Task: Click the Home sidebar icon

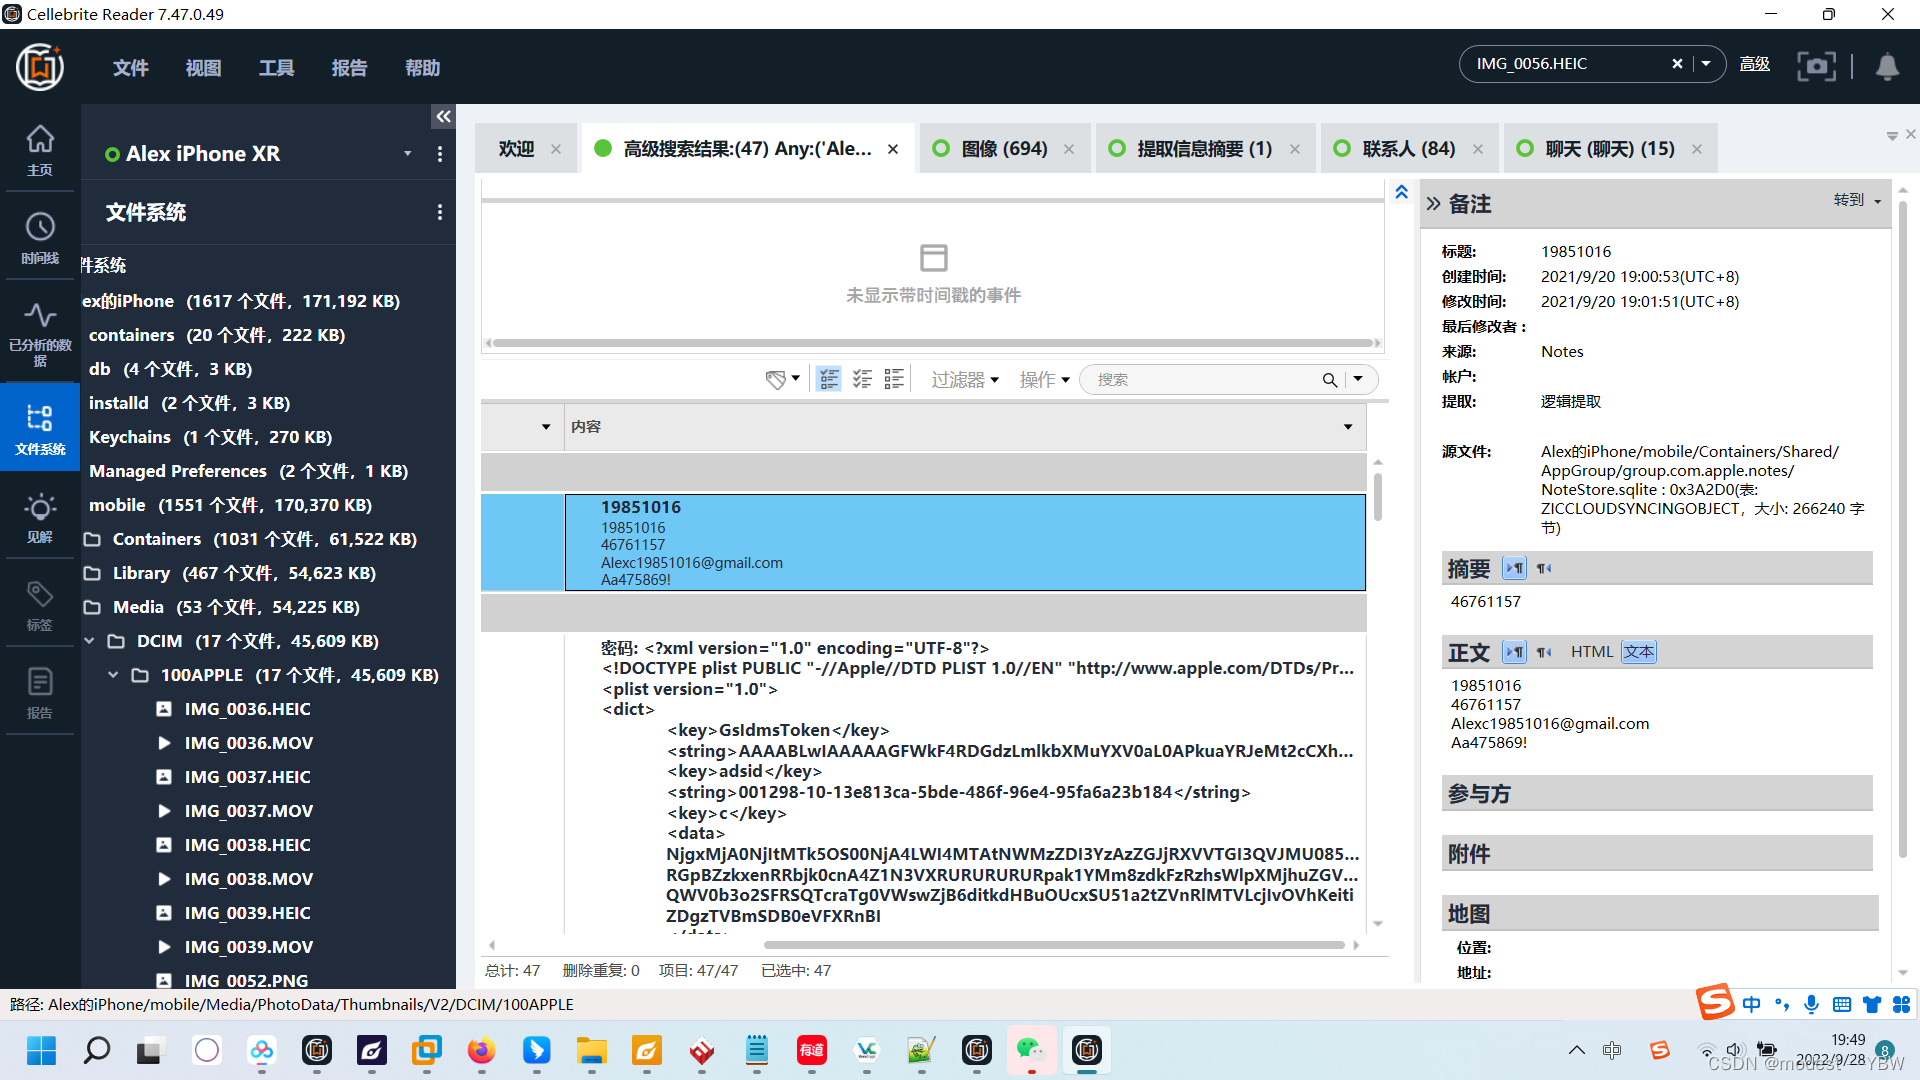Action: 40,149
